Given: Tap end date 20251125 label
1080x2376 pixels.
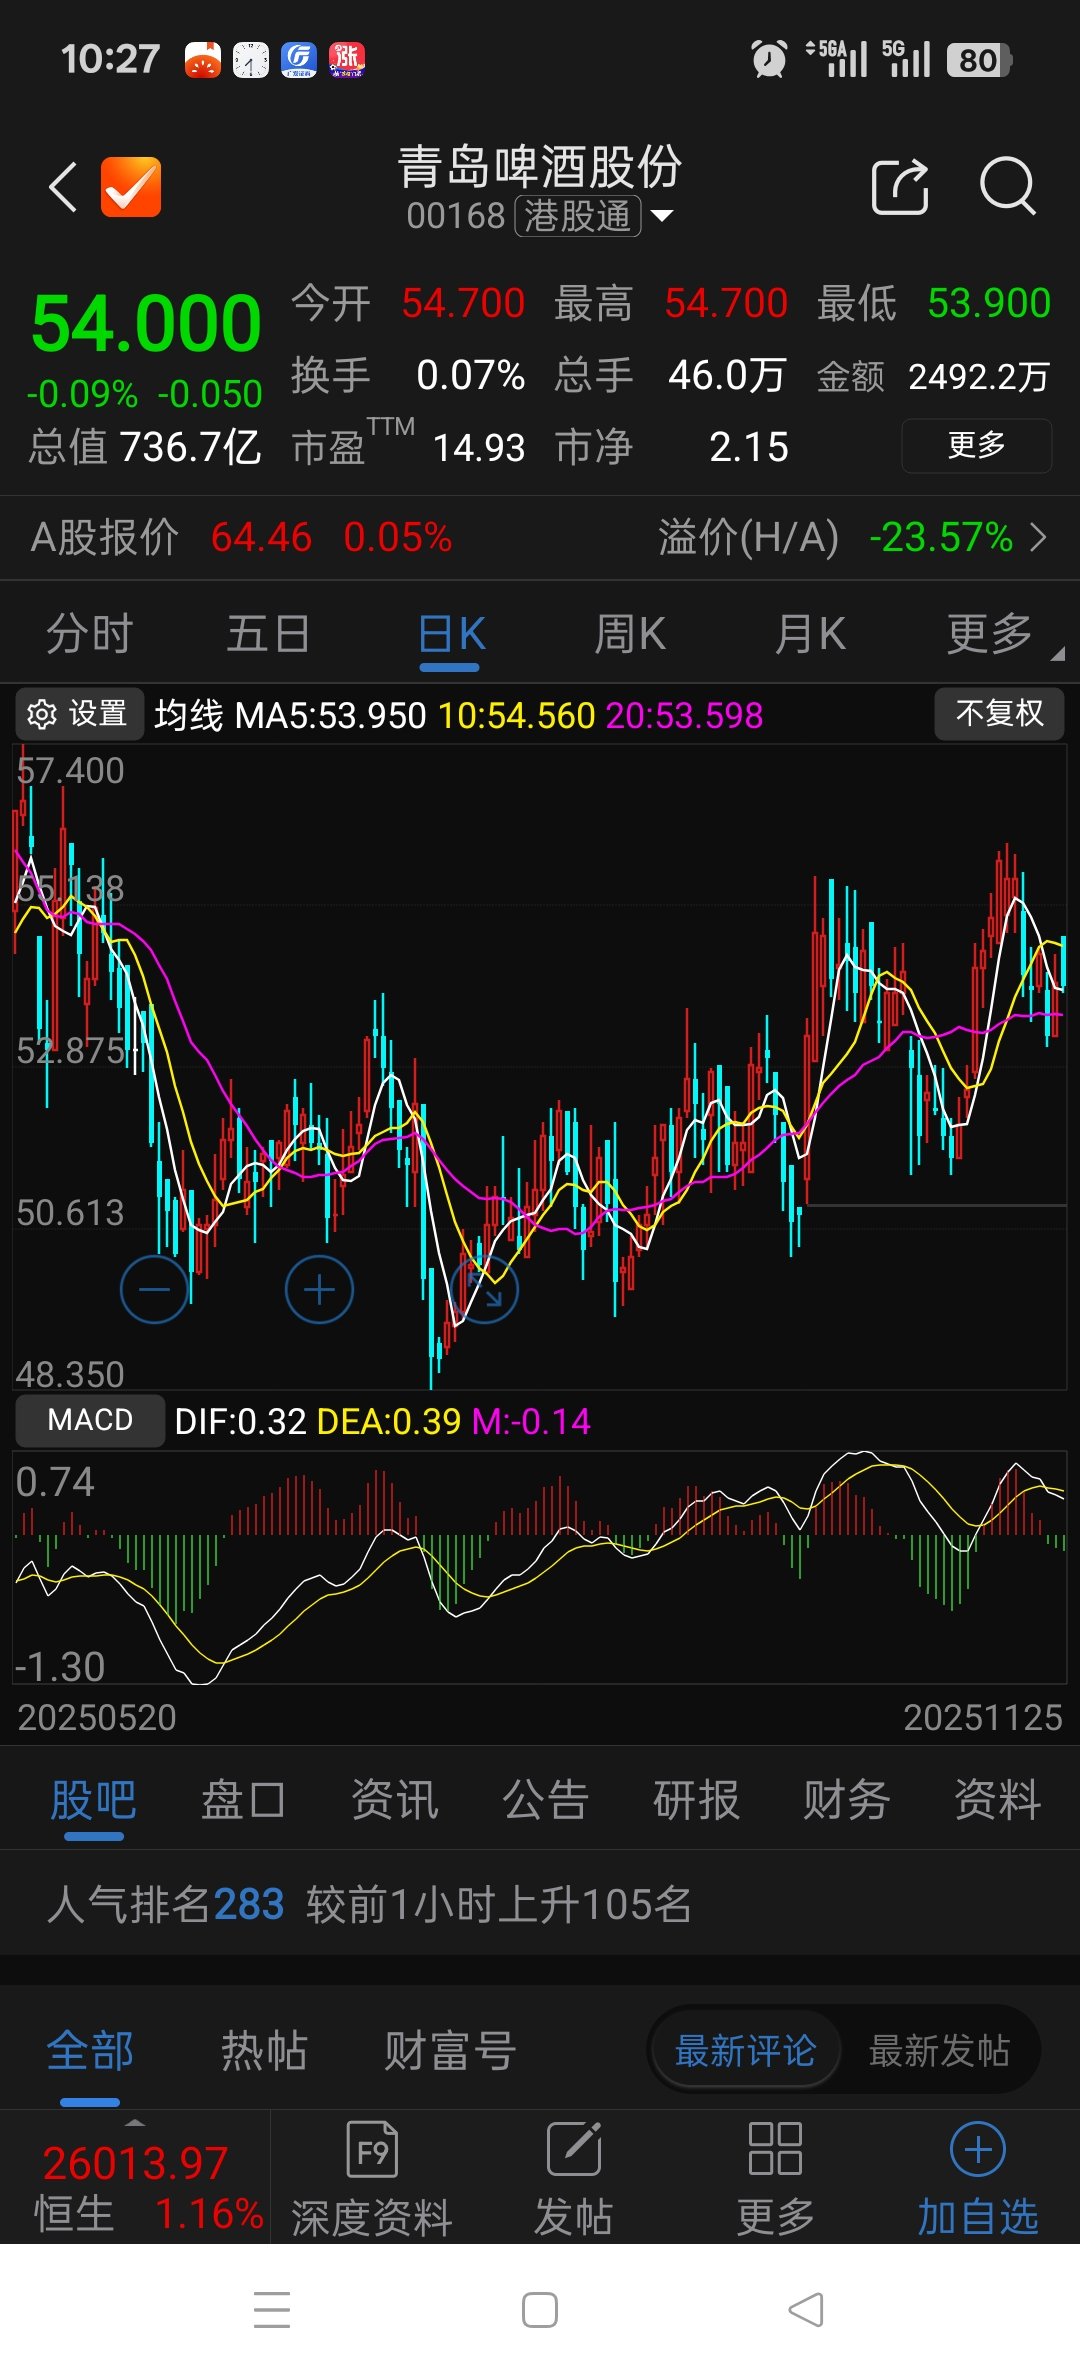Looking at the screenshot, I should click(x=983, y=1717).
